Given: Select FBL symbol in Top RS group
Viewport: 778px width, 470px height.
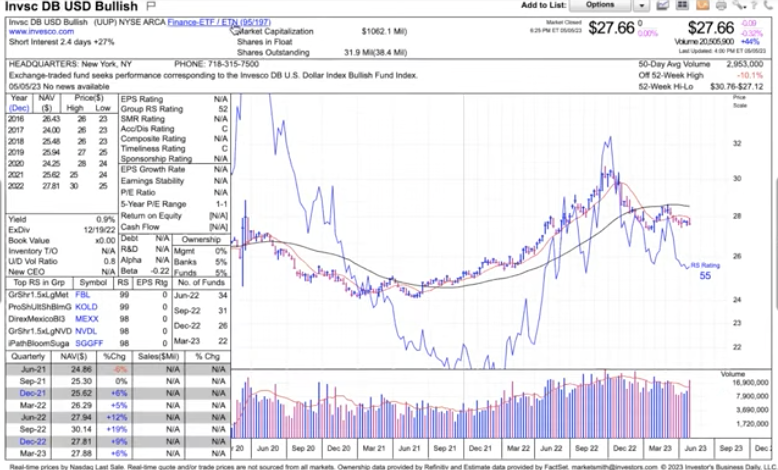Looking at the screenshot, I should [x=87, y=296].
